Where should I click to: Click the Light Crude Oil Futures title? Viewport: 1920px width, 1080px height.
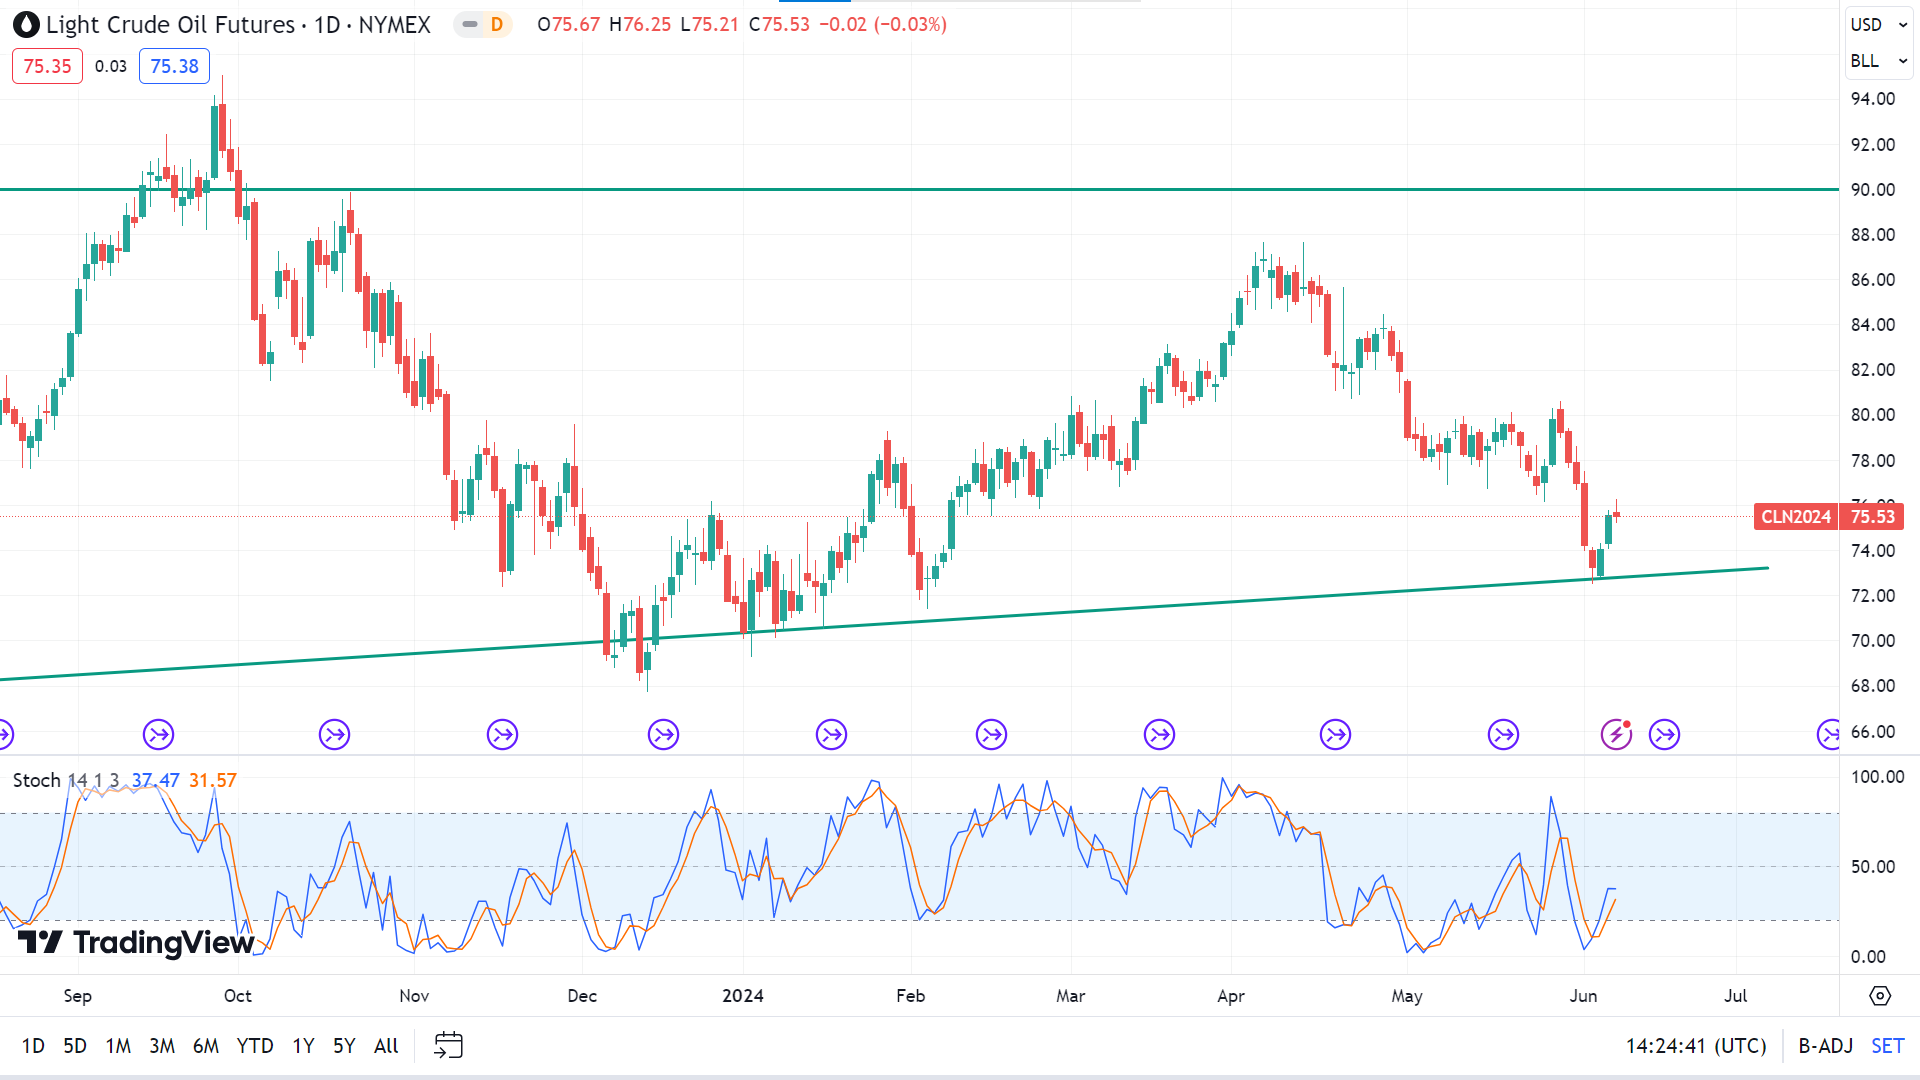[170, 24]
